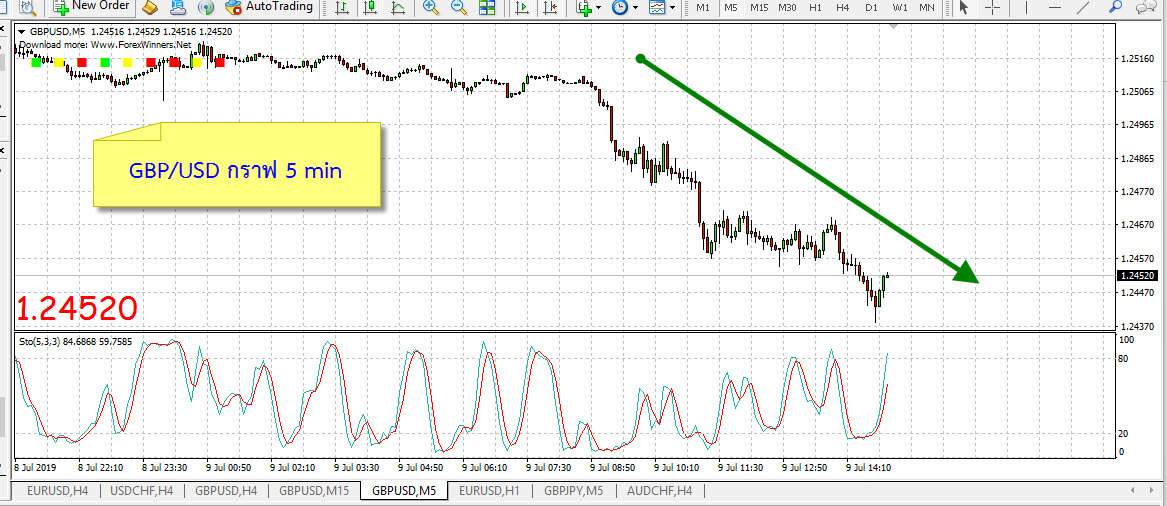Image resolution: width=1167 pixels, height=506 pixels.
Task: Switch chart to line chart mode
Action: (399, 8)
